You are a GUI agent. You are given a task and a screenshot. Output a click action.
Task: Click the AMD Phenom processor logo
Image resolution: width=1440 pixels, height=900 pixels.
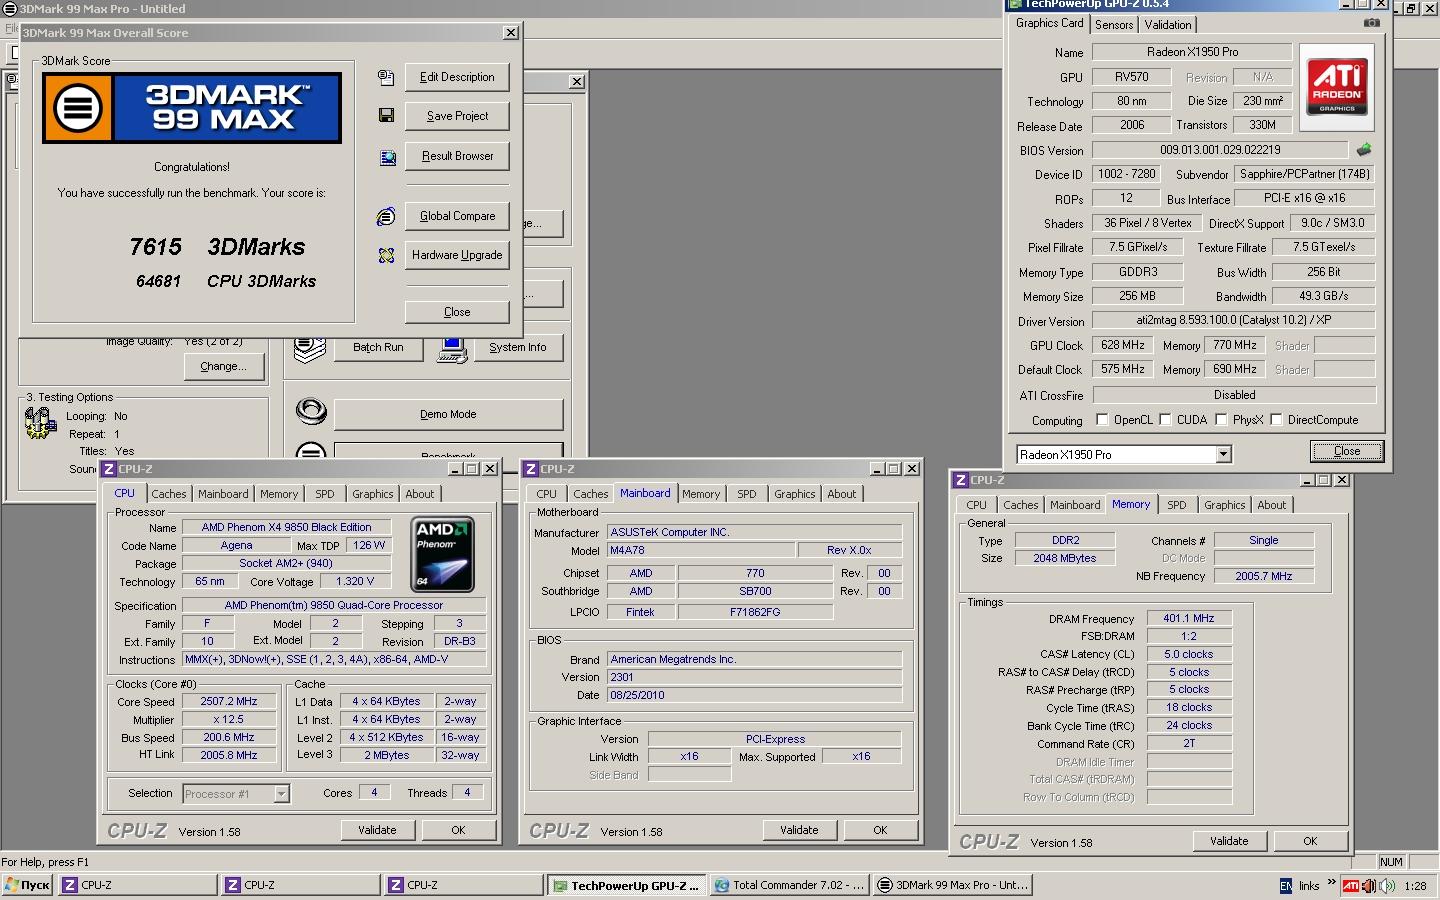[x=443, y=554]
